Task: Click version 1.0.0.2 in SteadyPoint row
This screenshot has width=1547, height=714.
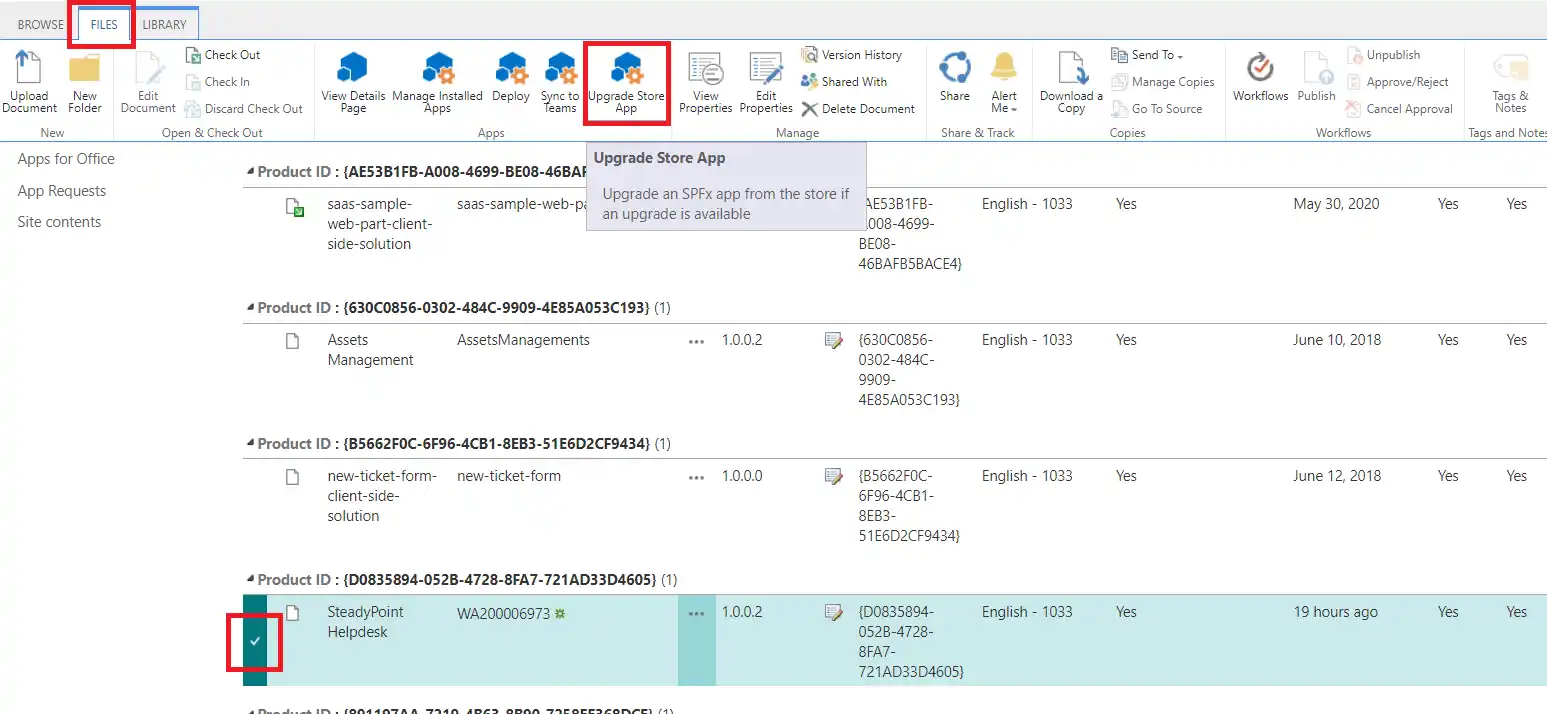Action: [x=742, y=612]
